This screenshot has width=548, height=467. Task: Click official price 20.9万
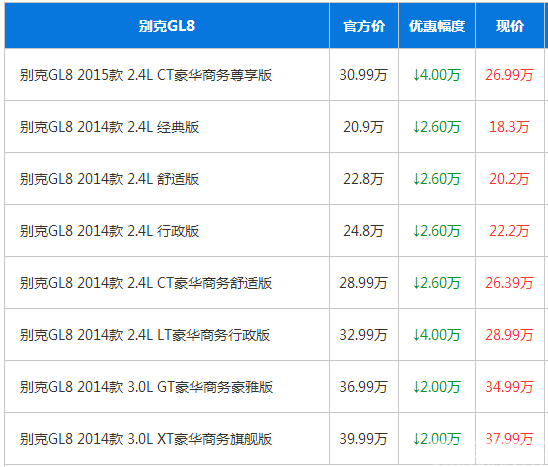(363, 127)
